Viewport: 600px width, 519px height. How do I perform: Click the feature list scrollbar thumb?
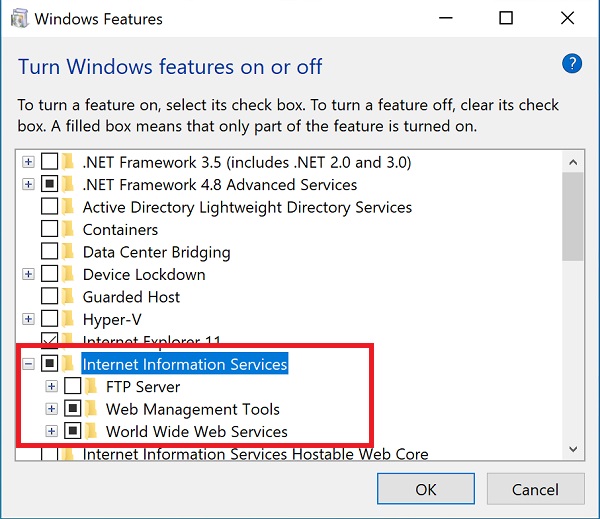[x=573, y=217]
